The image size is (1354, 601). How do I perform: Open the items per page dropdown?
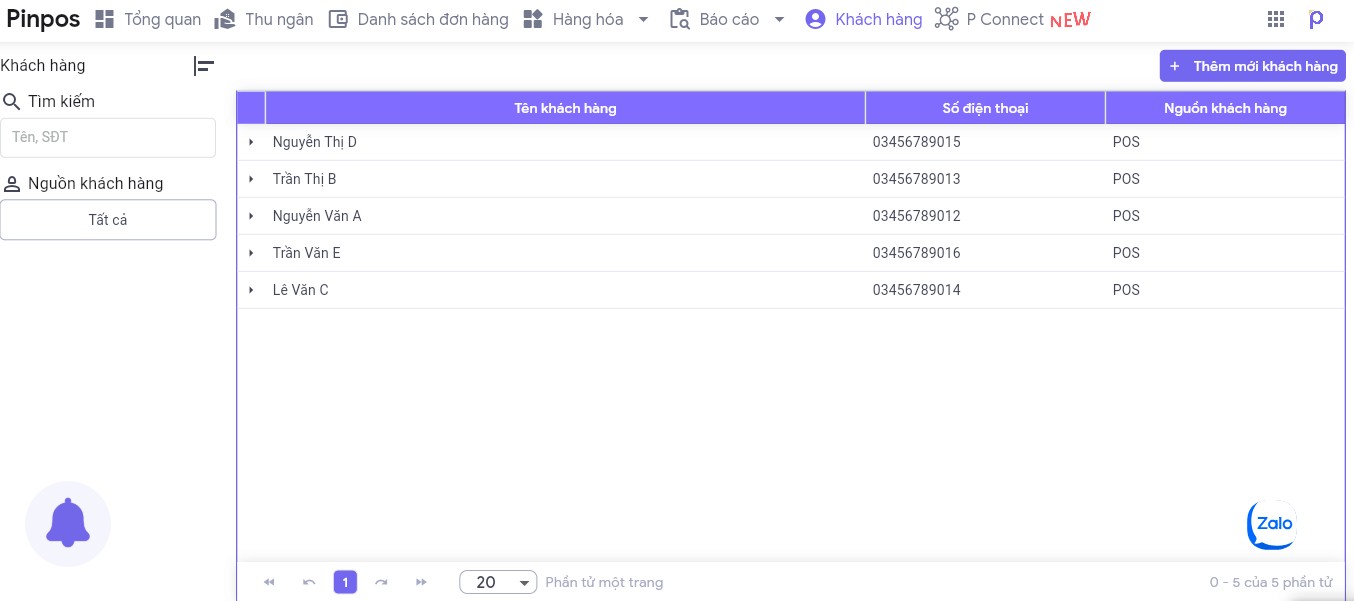click(498, 582)
